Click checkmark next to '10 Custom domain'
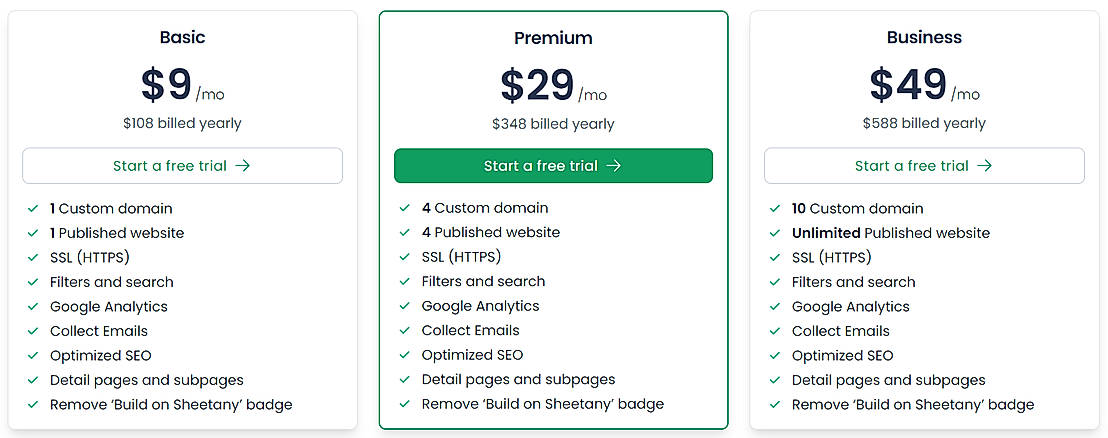 [775, 209]
